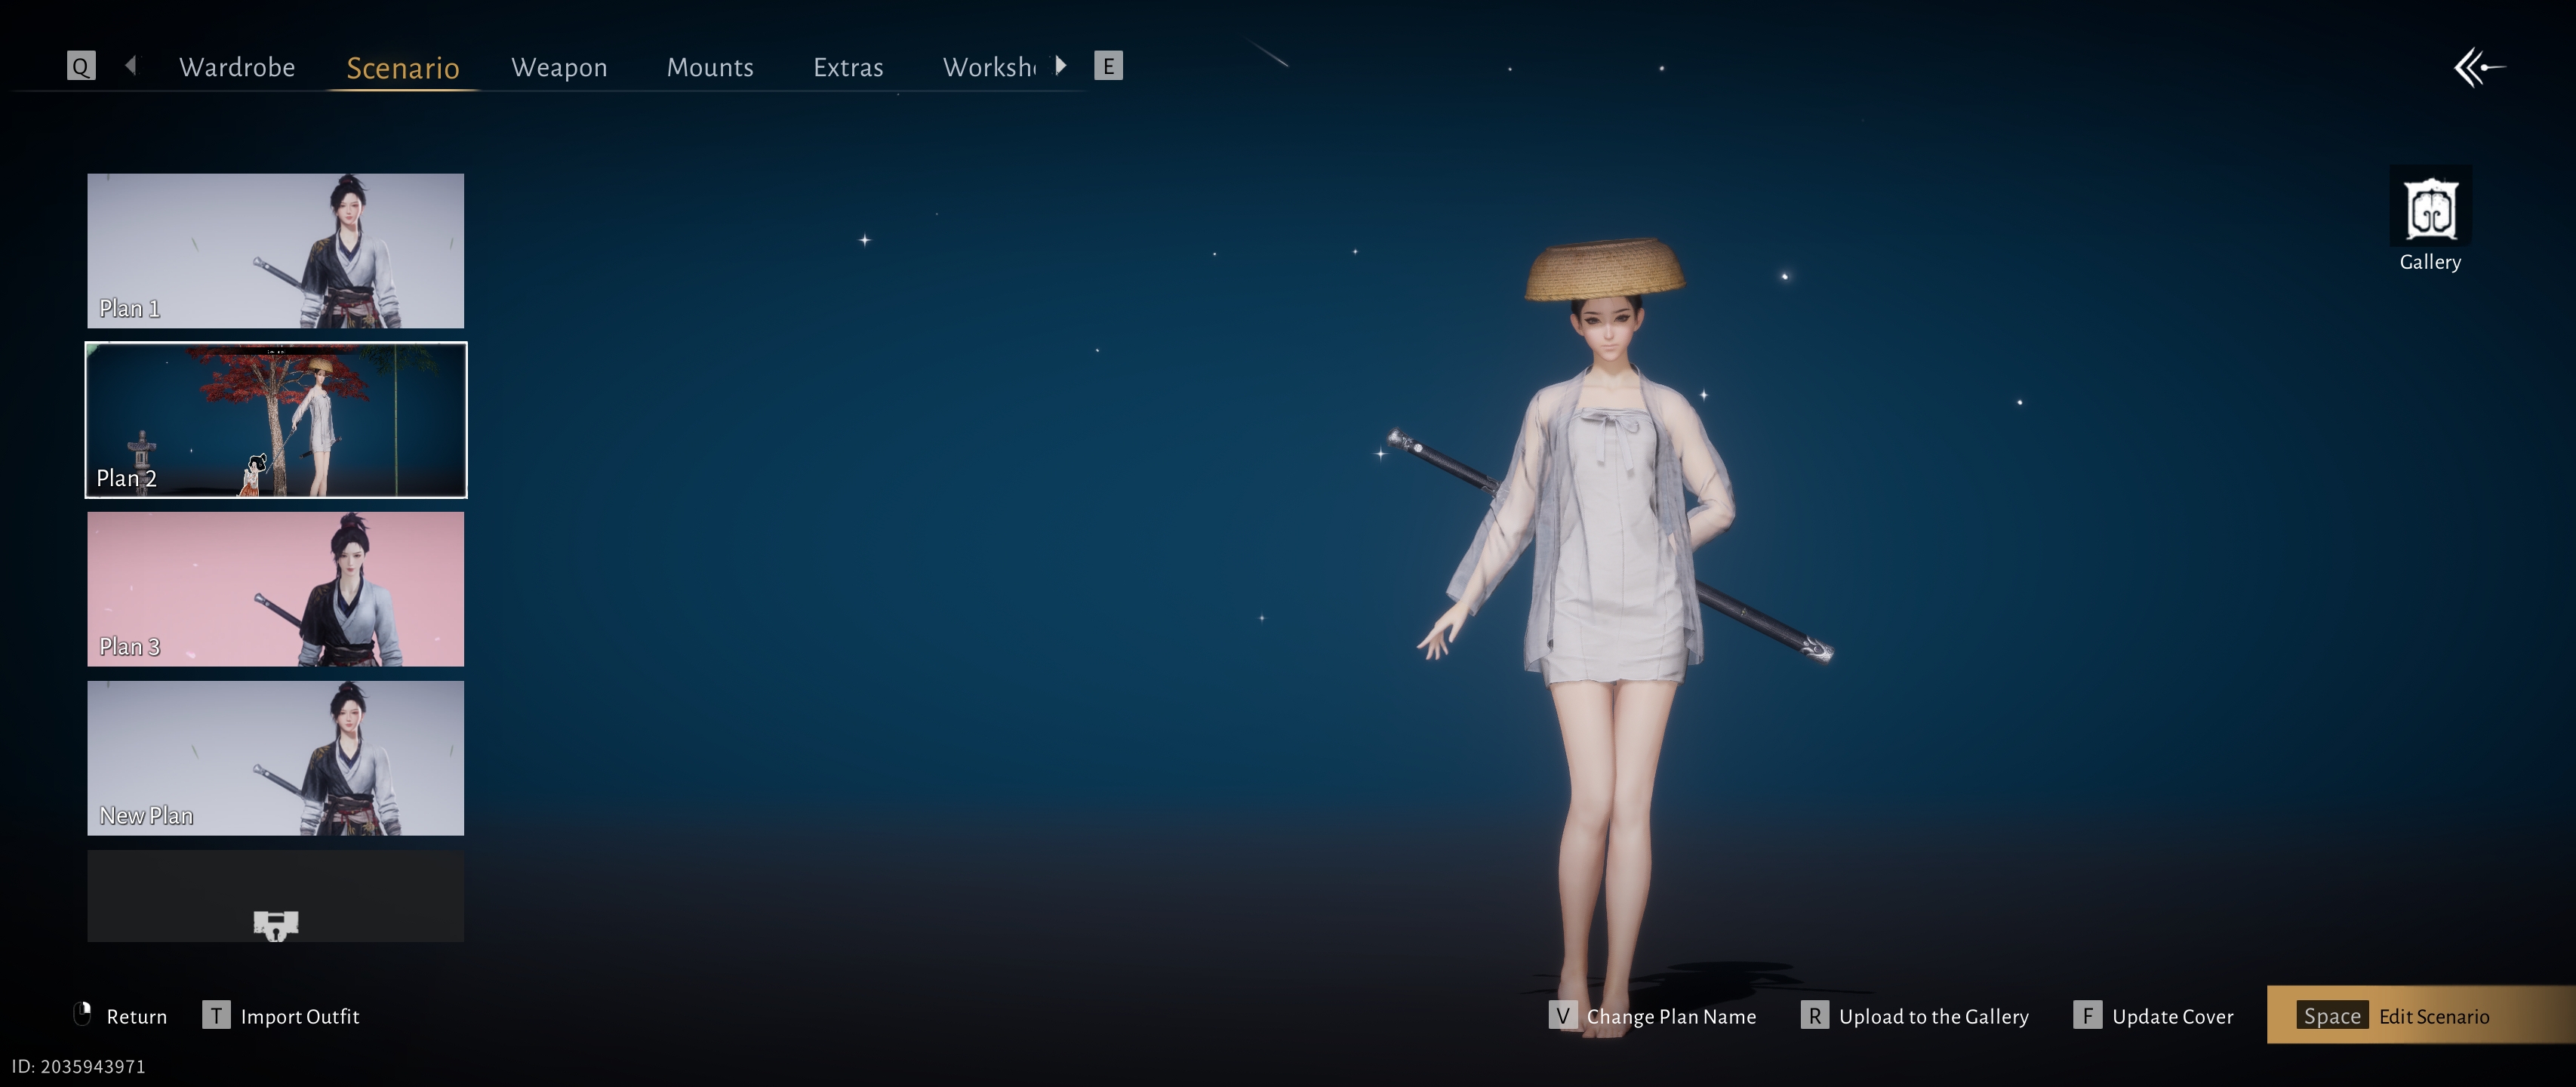Switch to the Wardrobe tab

[237, 67]
